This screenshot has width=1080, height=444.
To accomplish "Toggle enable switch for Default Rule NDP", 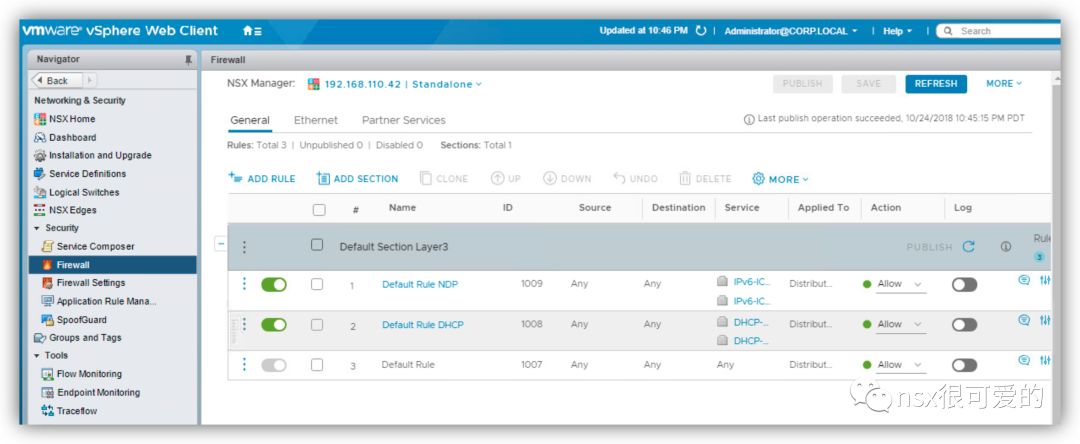I will pyautogui.click(x=273, y=284).
